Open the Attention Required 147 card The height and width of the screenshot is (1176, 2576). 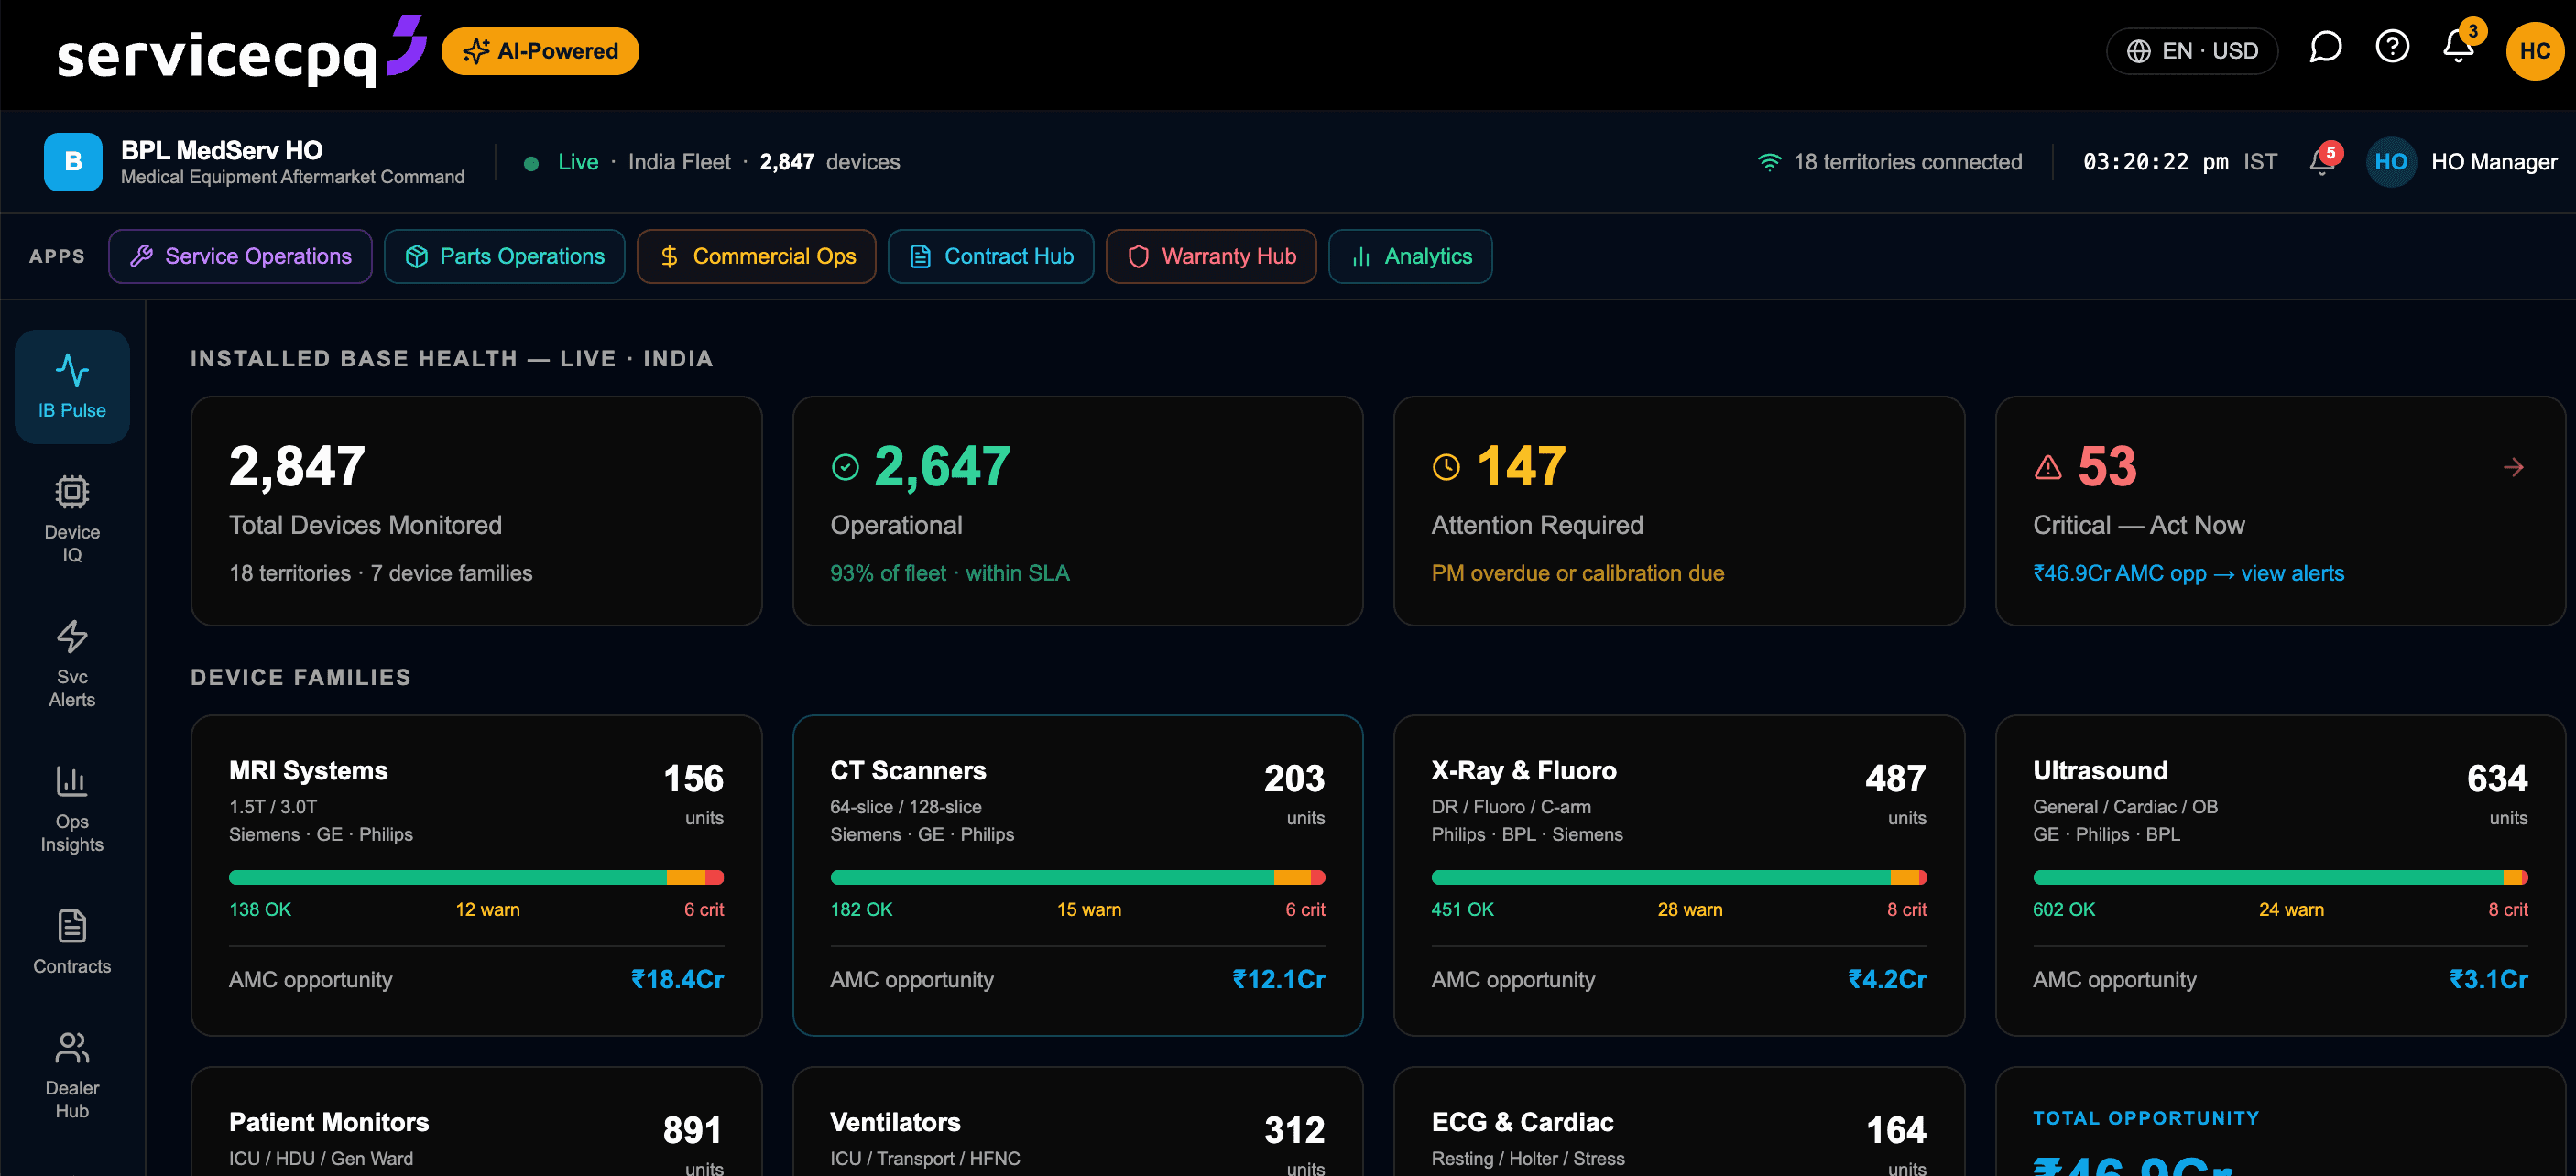click(x=1679, y=511)
